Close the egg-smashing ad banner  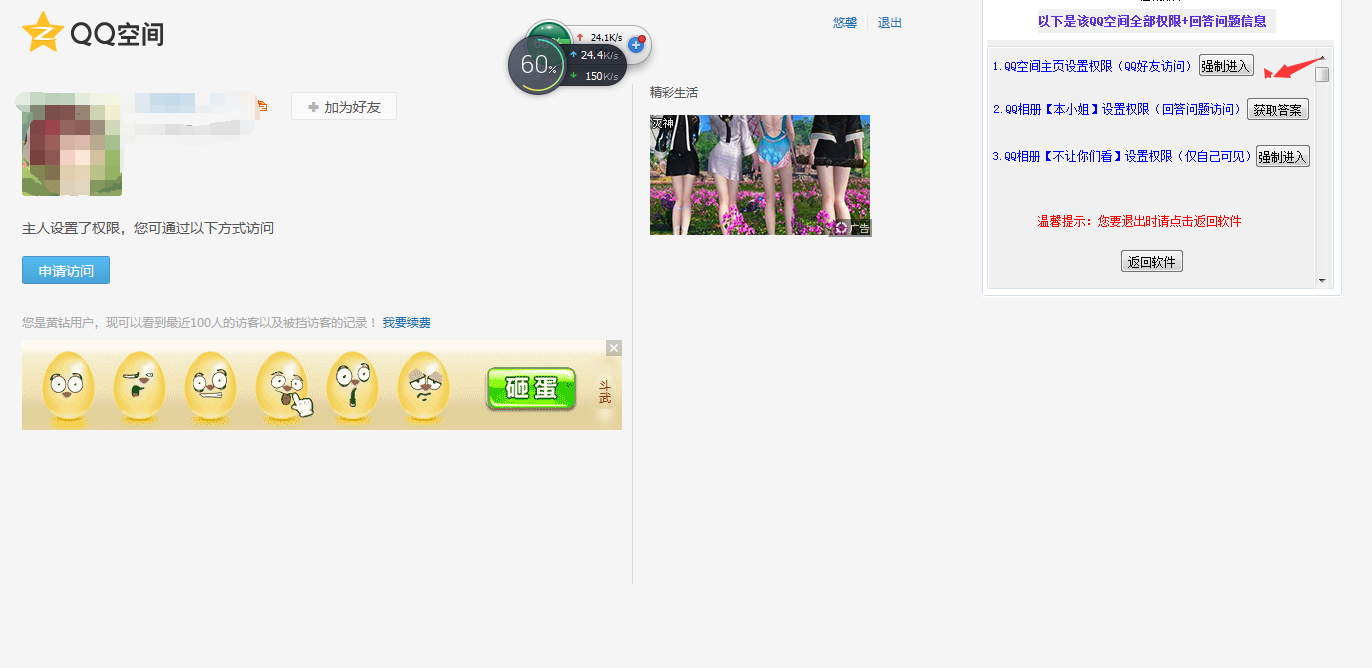click(x=614, y=348)
